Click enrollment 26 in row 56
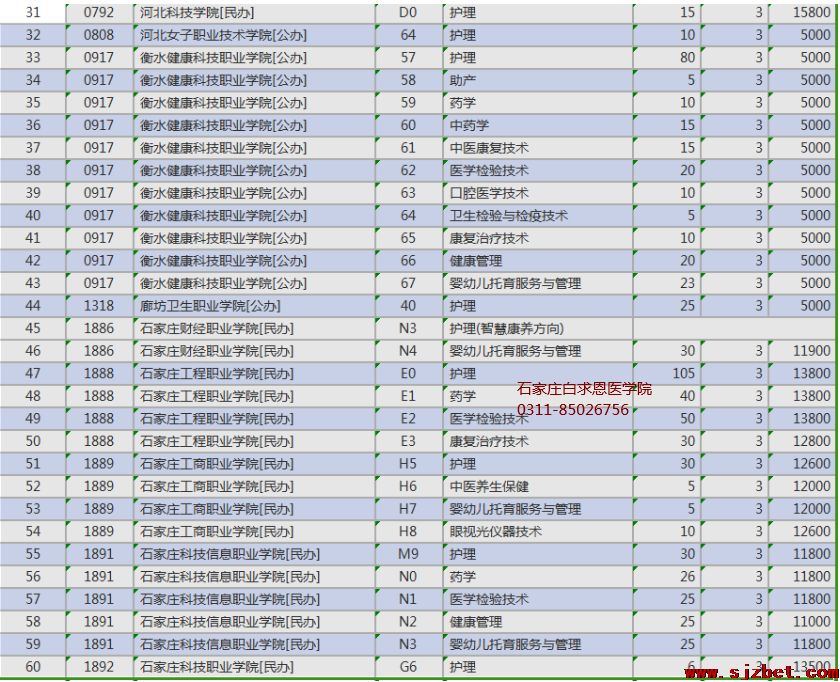Viewport: 840px width, 682px height. pyautogui.click(x=666, y=576)
